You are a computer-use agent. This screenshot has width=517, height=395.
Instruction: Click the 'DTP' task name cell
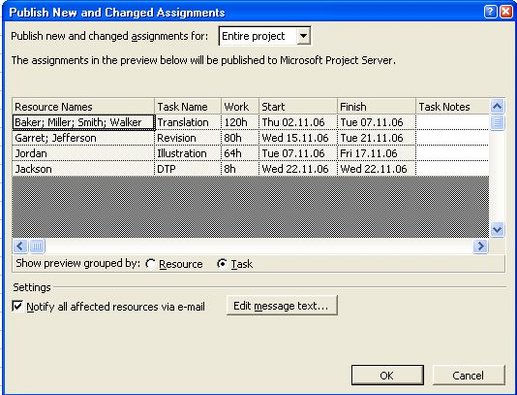(x=188, y=169)
